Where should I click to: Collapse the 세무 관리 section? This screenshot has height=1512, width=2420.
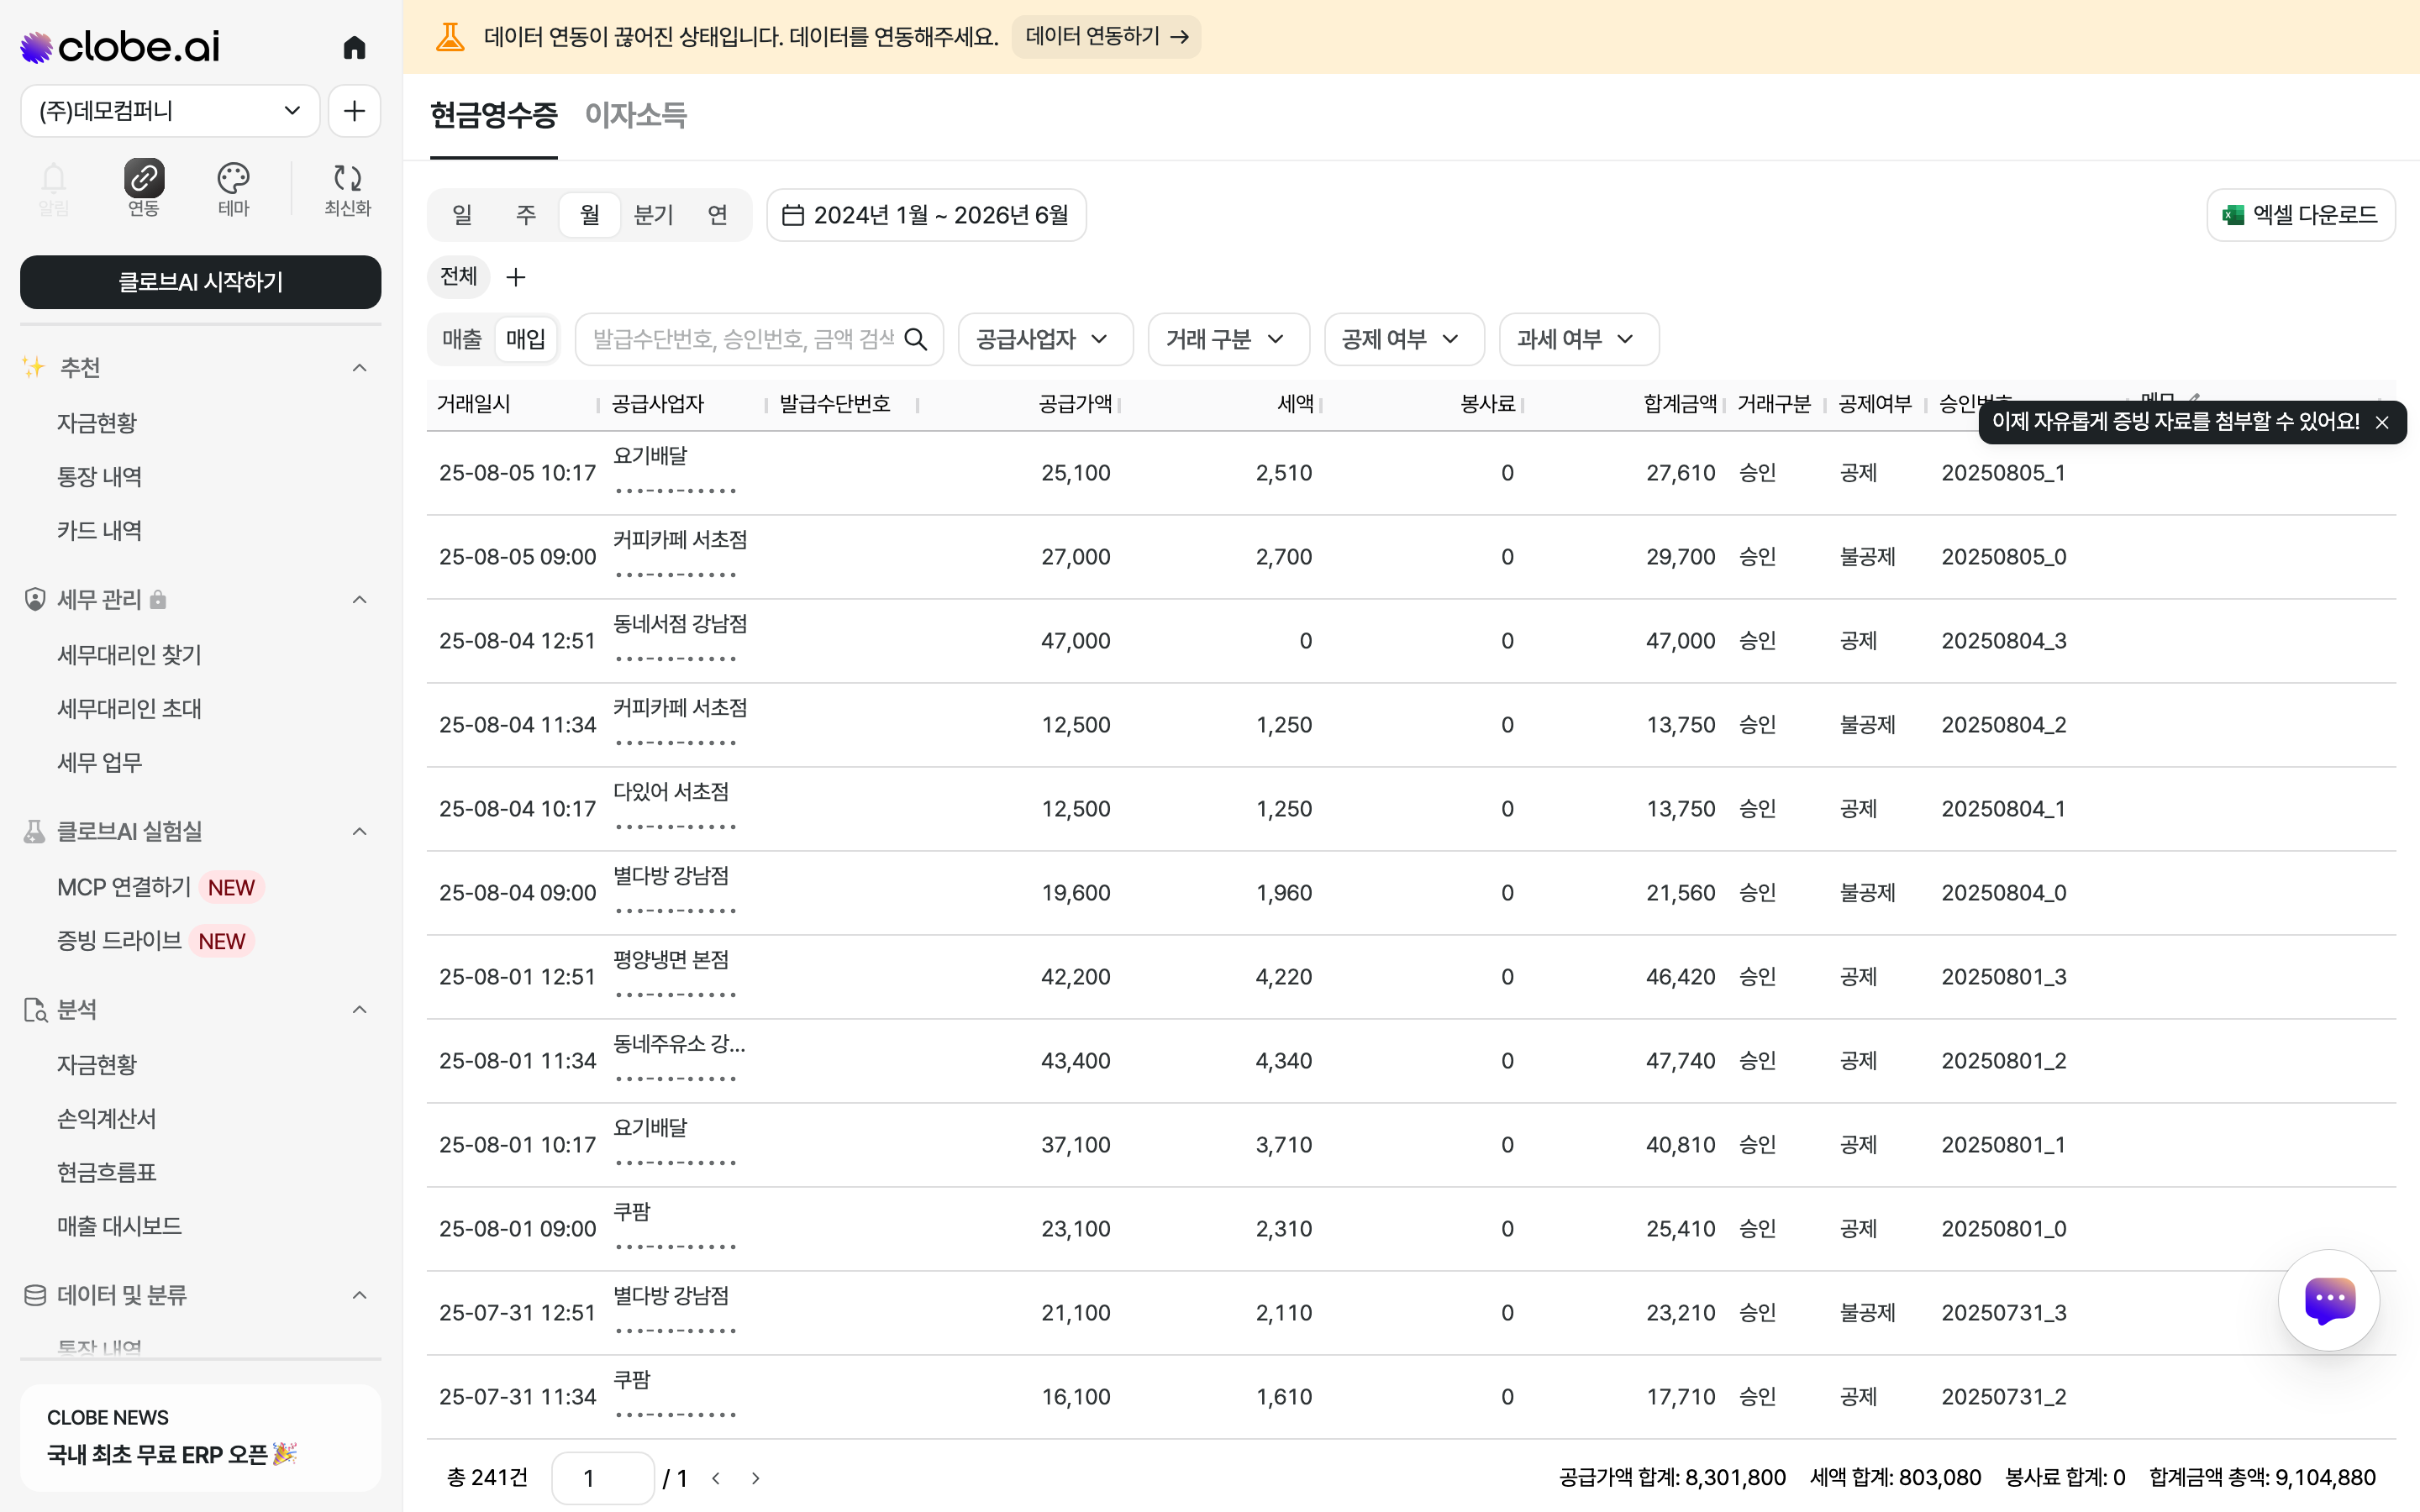tap(360, 600)
